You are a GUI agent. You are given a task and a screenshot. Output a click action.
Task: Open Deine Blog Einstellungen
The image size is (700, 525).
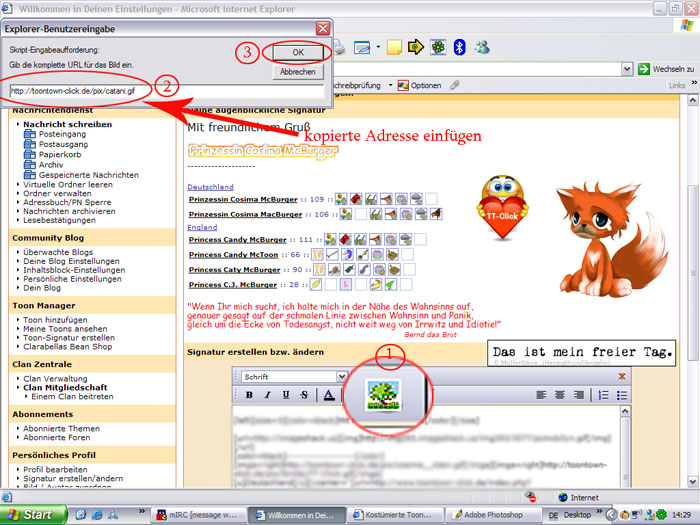pos(71,261)
